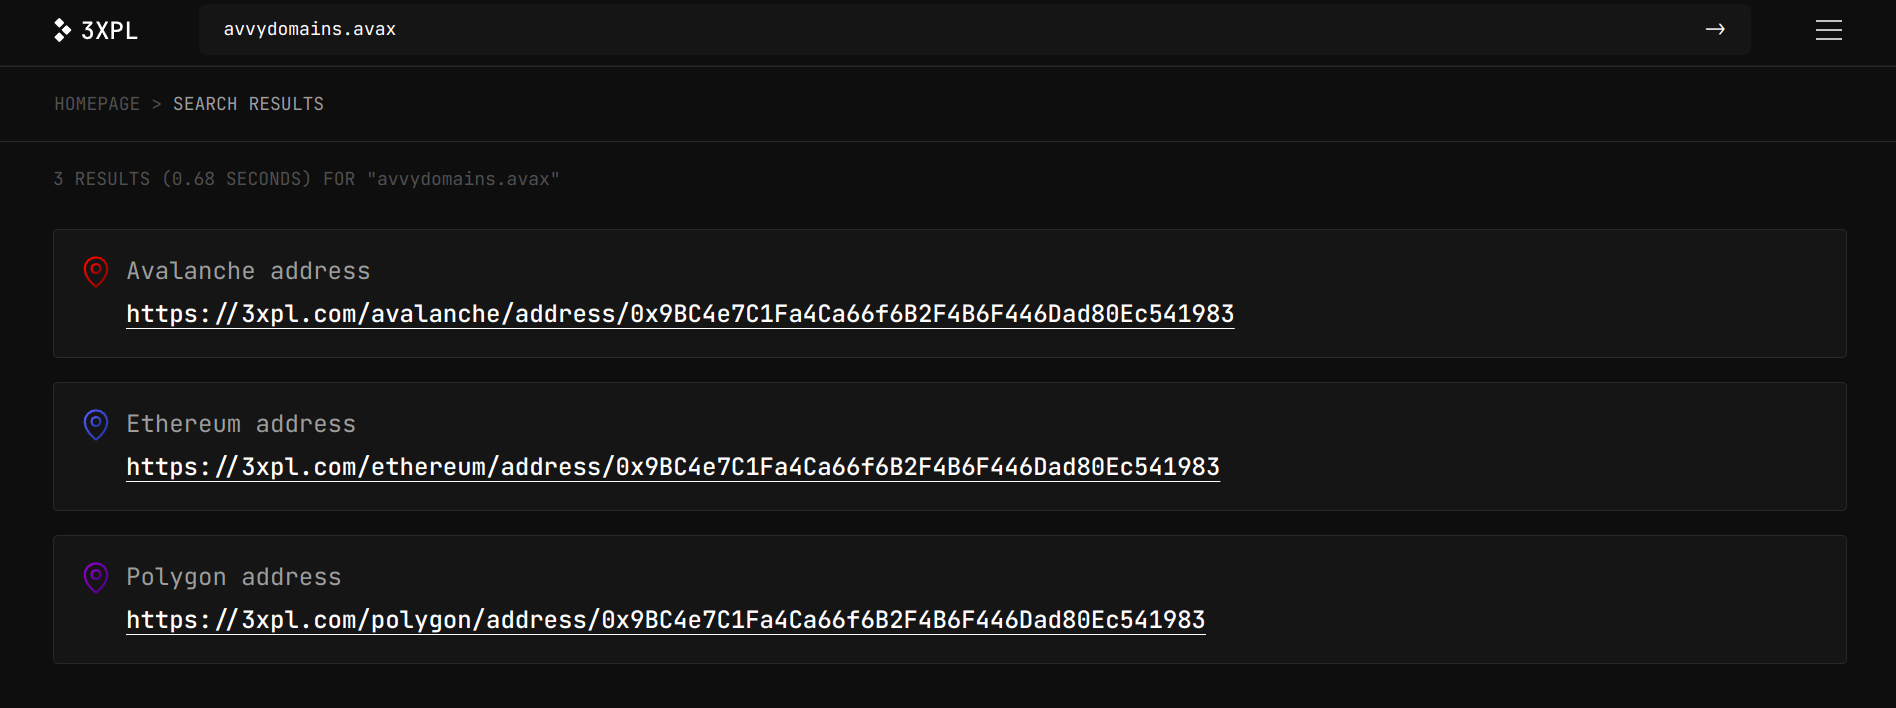Submit search with the arrow icon
Image resolution: width=1896 pixels, height=708 pixels.
1715,29
